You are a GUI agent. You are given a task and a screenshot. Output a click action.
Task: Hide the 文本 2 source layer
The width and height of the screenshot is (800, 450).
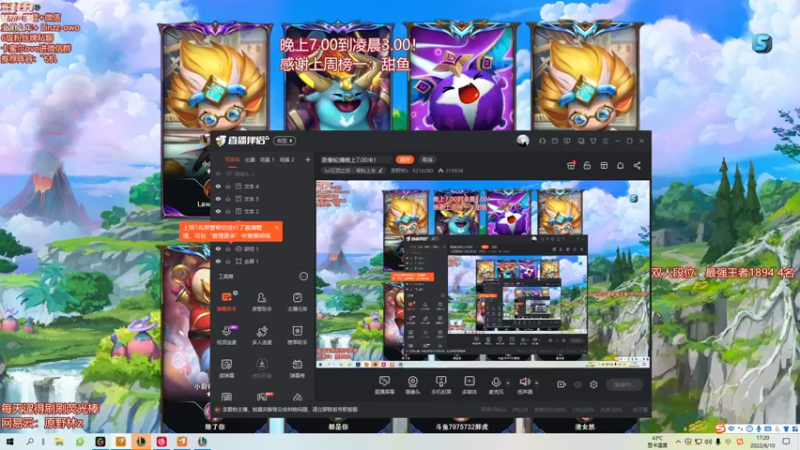tap(218, 211)
